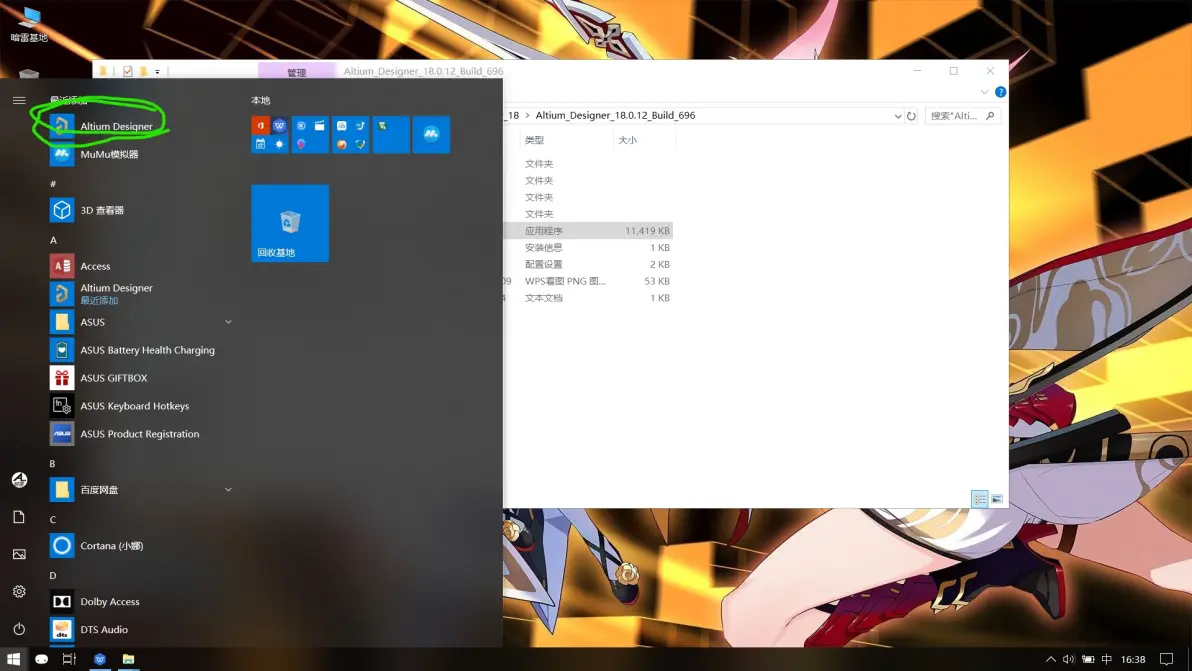Click the 本地 tile group title
Viewport: 1192px width, 671px height.
[x=261, y=100]
